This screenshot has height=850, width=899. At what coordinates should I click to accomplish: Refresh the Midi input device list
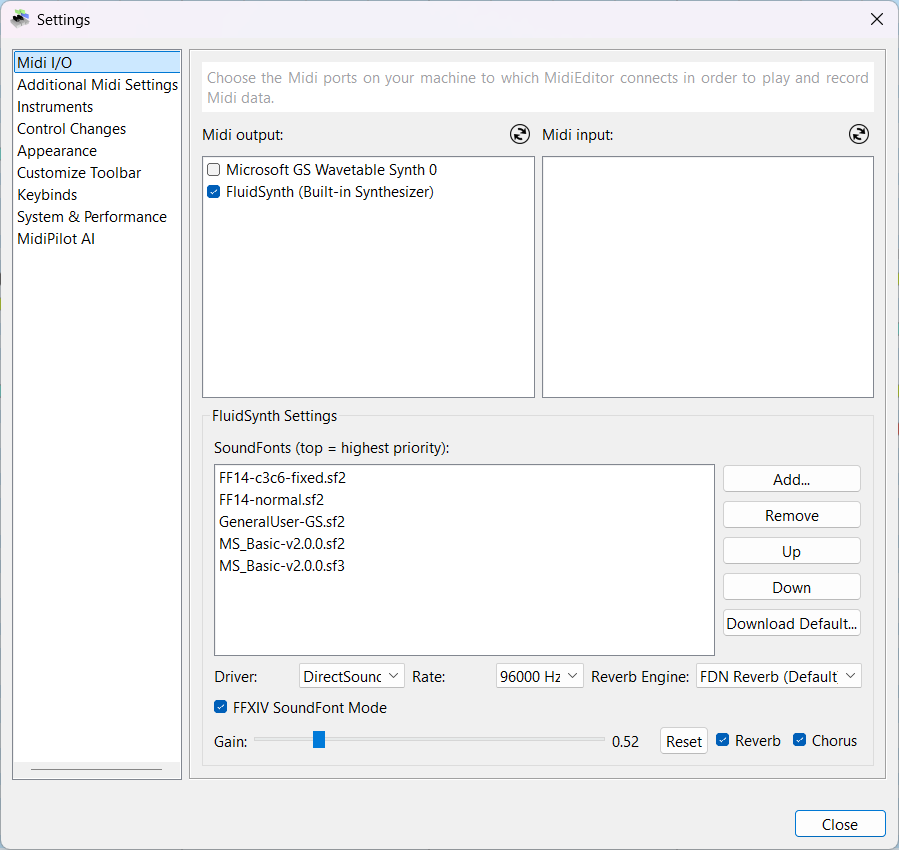pos(858,134)
